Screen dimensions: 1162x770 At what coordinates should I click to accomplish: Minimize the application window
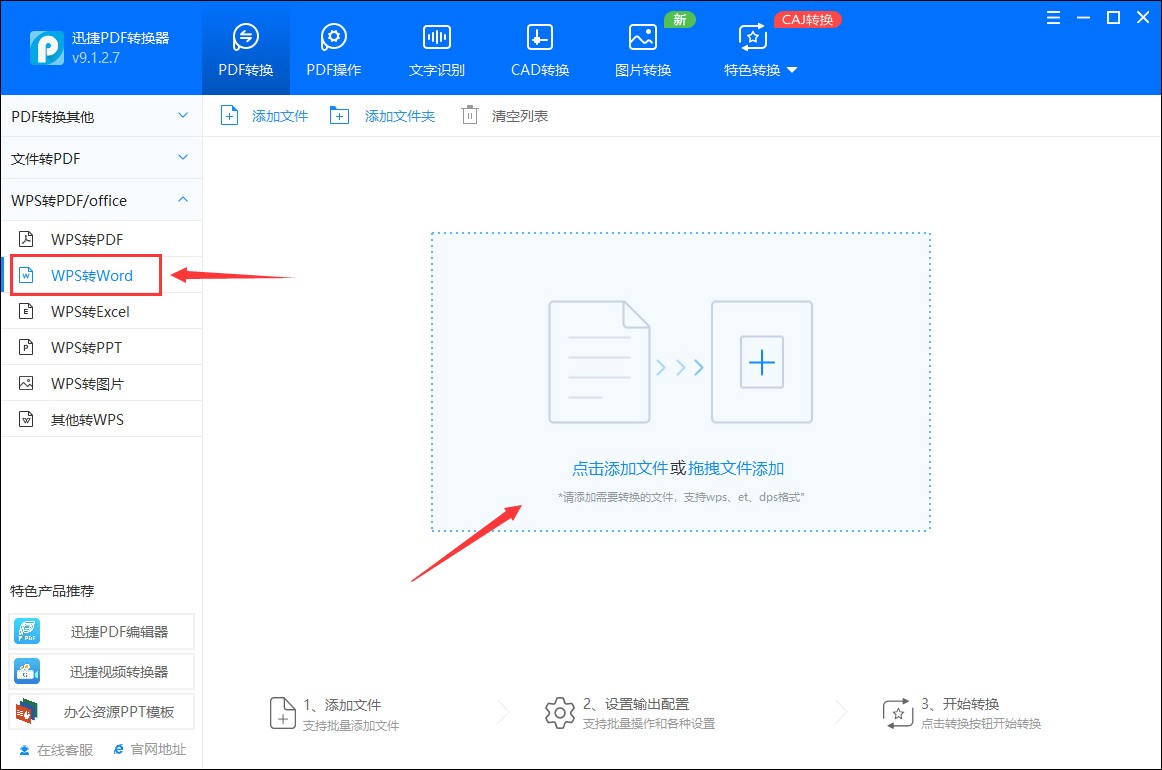[x=1083, y=18]
